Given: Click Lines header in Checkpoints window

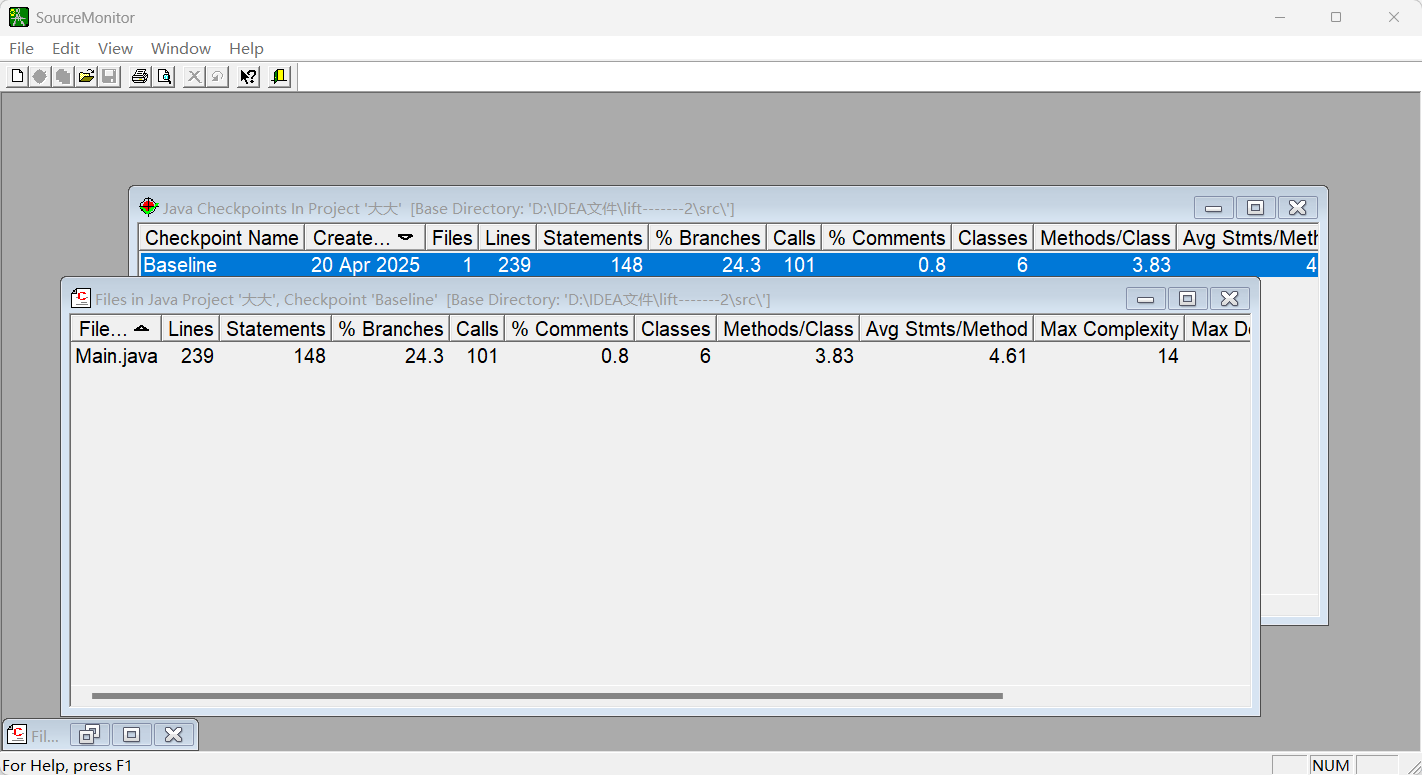Looking at the screenshot, I should pyautogui.click(x=508, y=238).
